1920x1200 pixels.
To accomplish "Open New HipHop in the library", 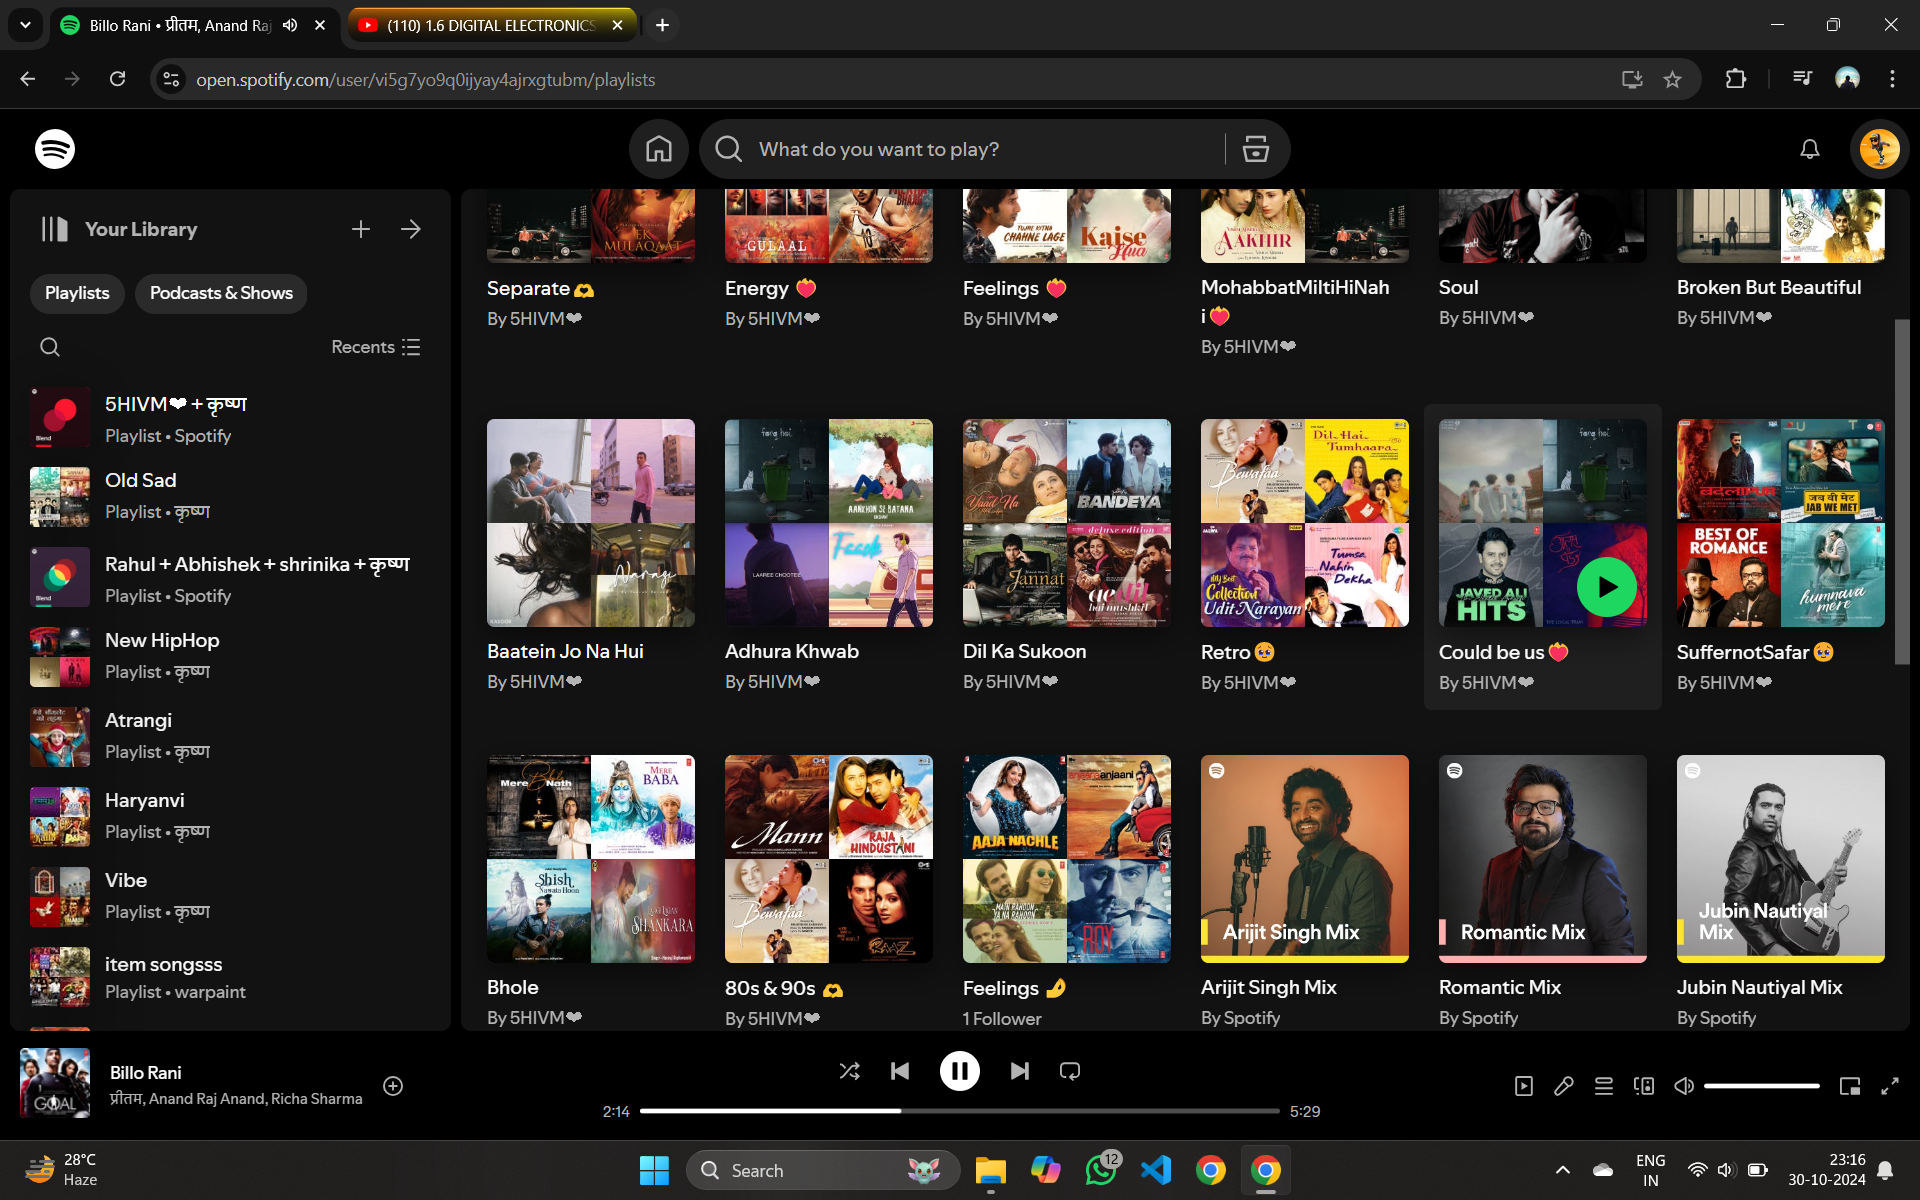I will (230, 656).
